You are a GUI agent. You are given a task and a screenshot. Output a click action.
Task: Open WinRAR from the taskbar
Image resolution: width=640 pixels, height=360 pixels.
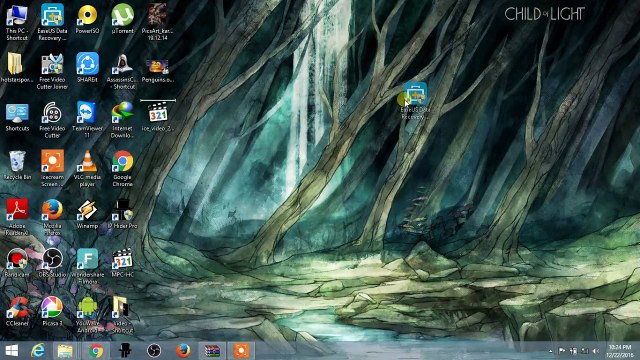[x=212, y=351]
